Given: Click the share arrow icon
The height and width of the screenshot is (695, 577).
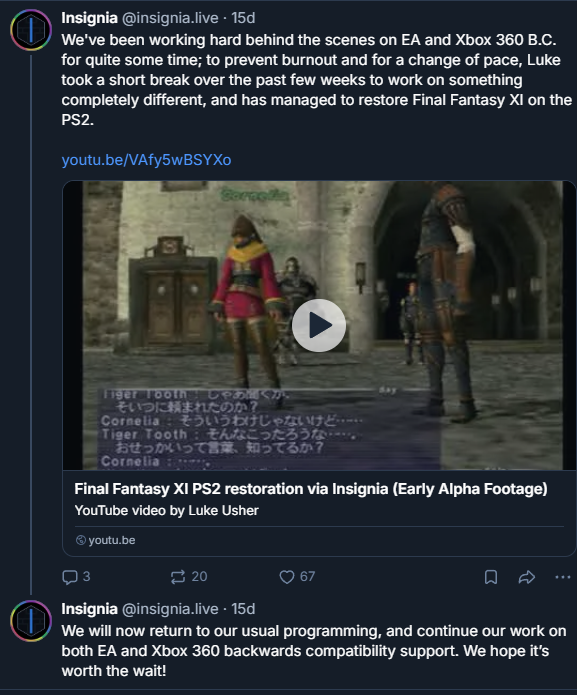Looking at the screenshot, I should (526, 577).
